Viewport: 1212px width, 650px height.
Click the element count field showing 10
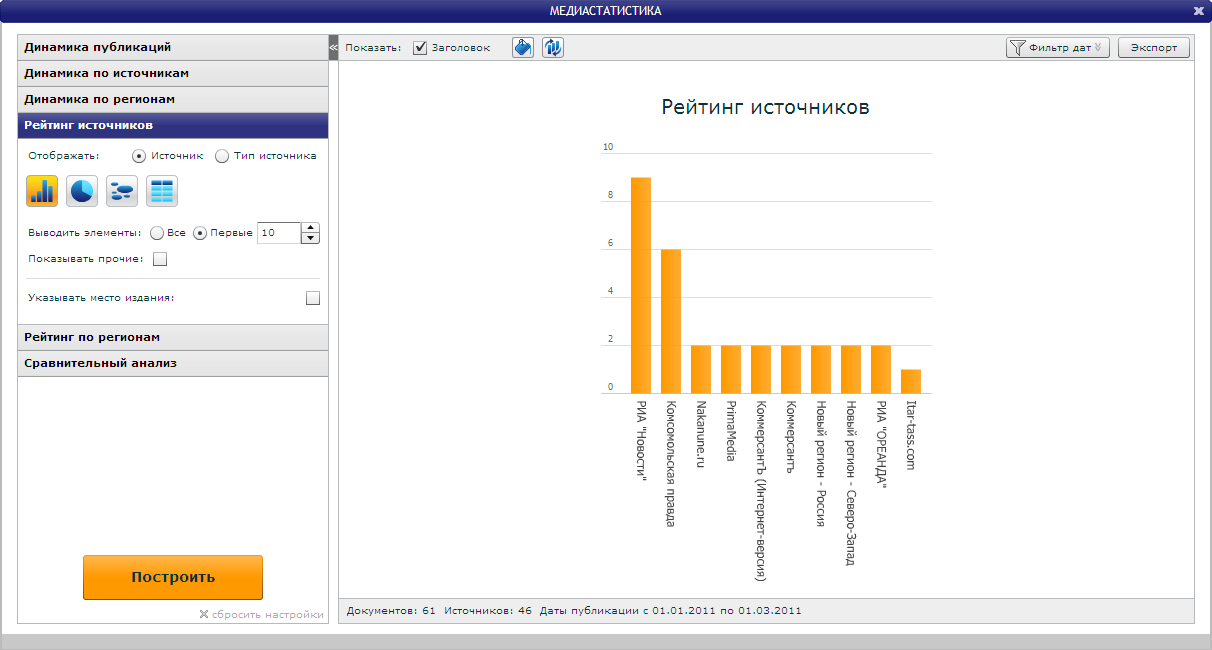[279, 233]
